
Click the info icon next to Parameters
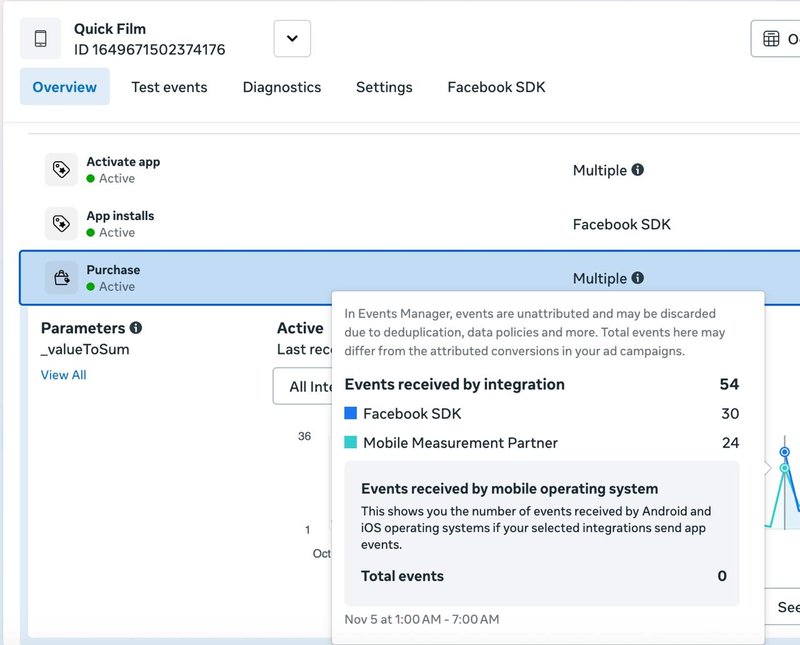pyautogui.click(x=137, y=327)
